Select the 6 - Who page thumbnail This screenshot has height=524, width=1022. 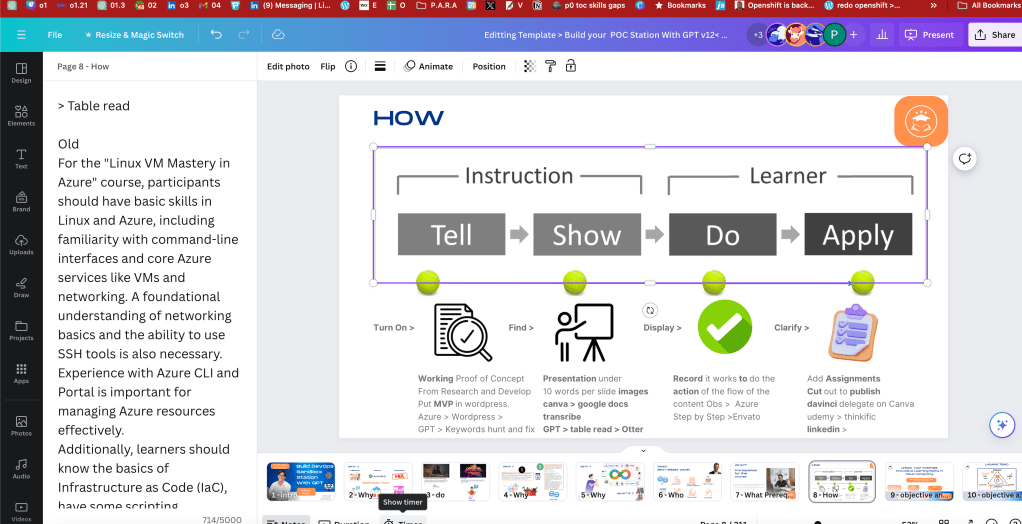(688, 482)
